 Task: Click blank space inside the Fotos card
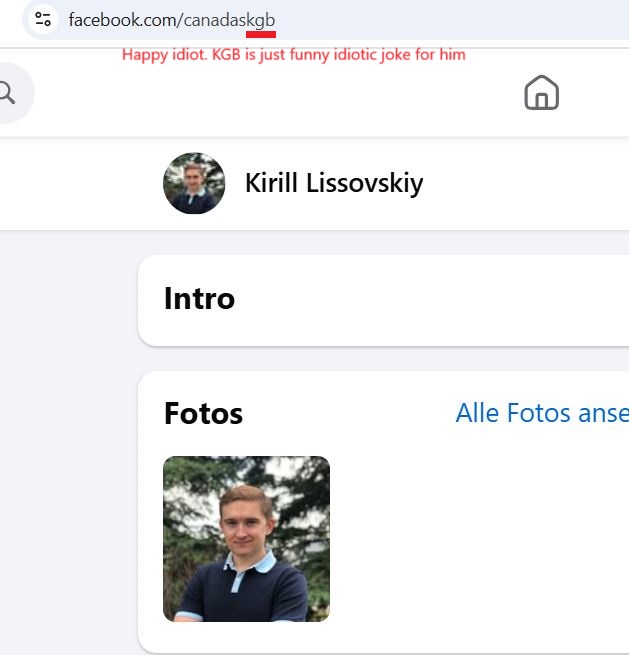(476, 539)
